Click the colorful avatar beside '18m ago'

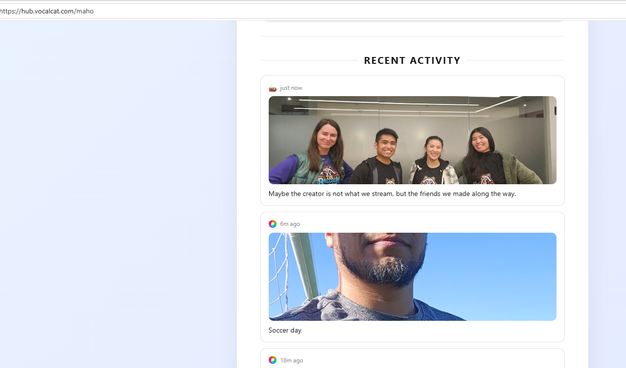tap(273, 360)
